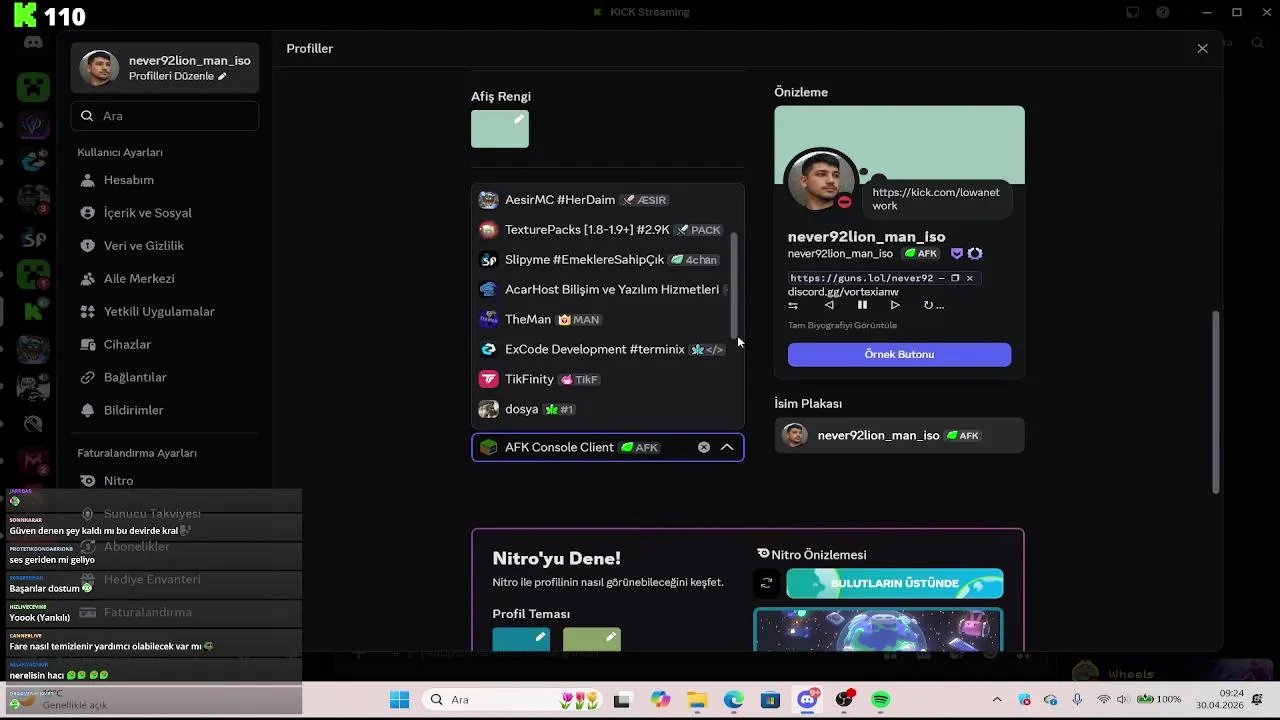Viewport: 1280px width, 720px height.
Task: Click the settings search field Ara
Action: tap(165, 116)
